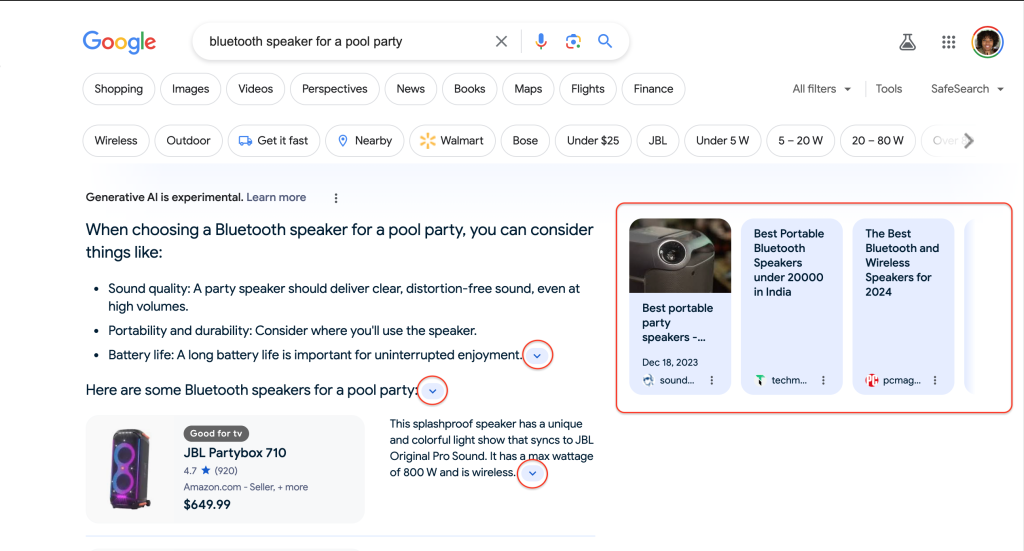Viewport: 1024px width, 551px height.
Task: Open the Google account profile picture
Action: coord(987,42)
